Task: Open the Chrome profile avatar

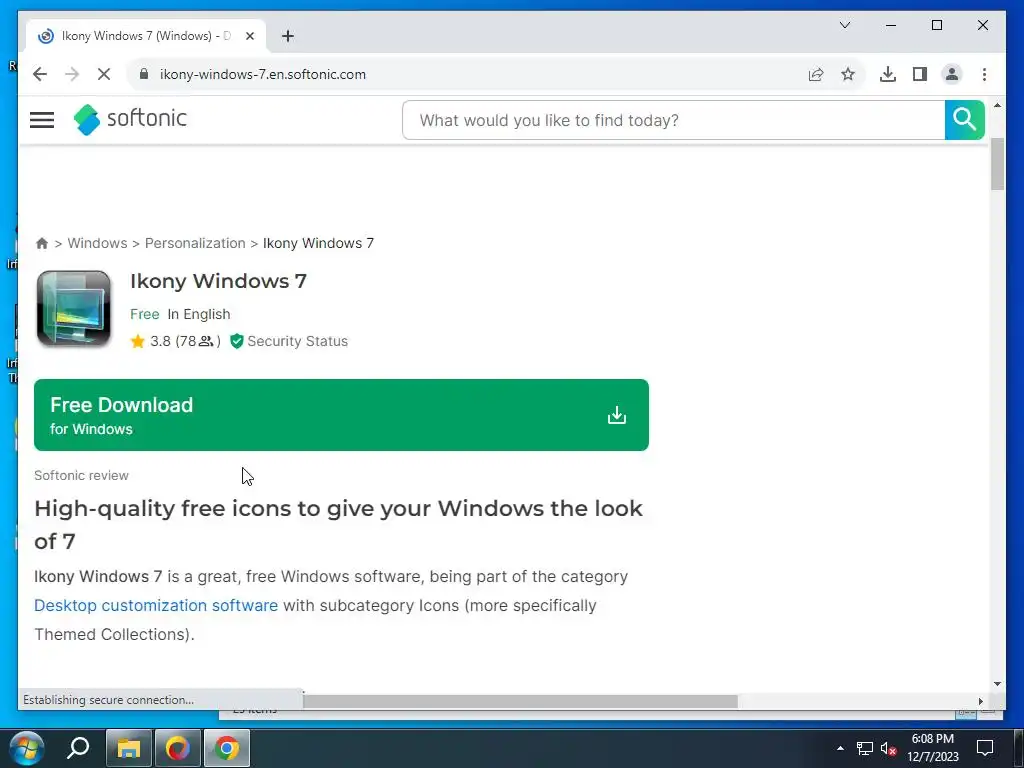Action: [952, 74]
